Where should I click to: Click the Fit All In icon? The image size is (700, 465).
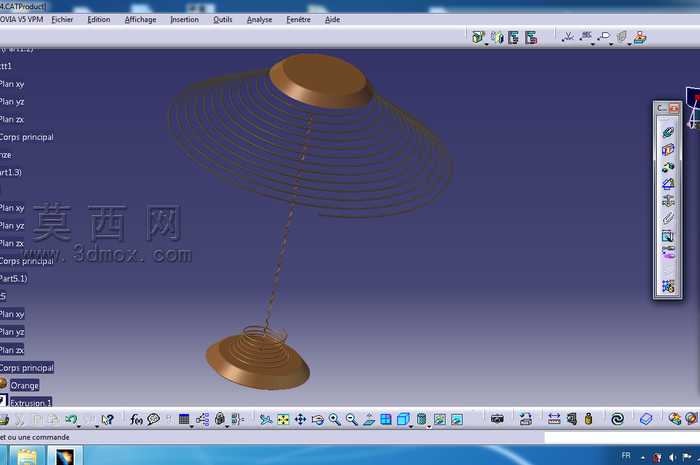283,419
